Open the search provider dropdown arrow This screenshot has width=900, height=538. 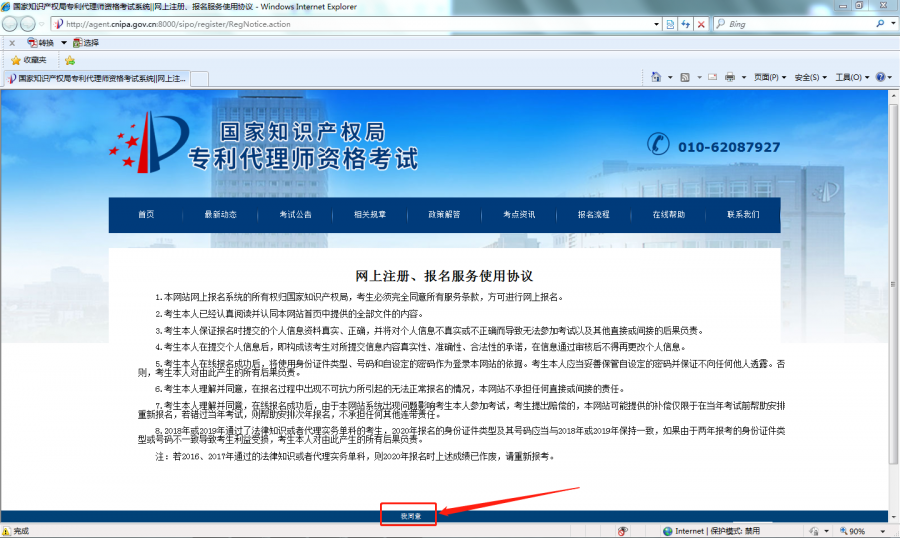click(x=893, y=24)
